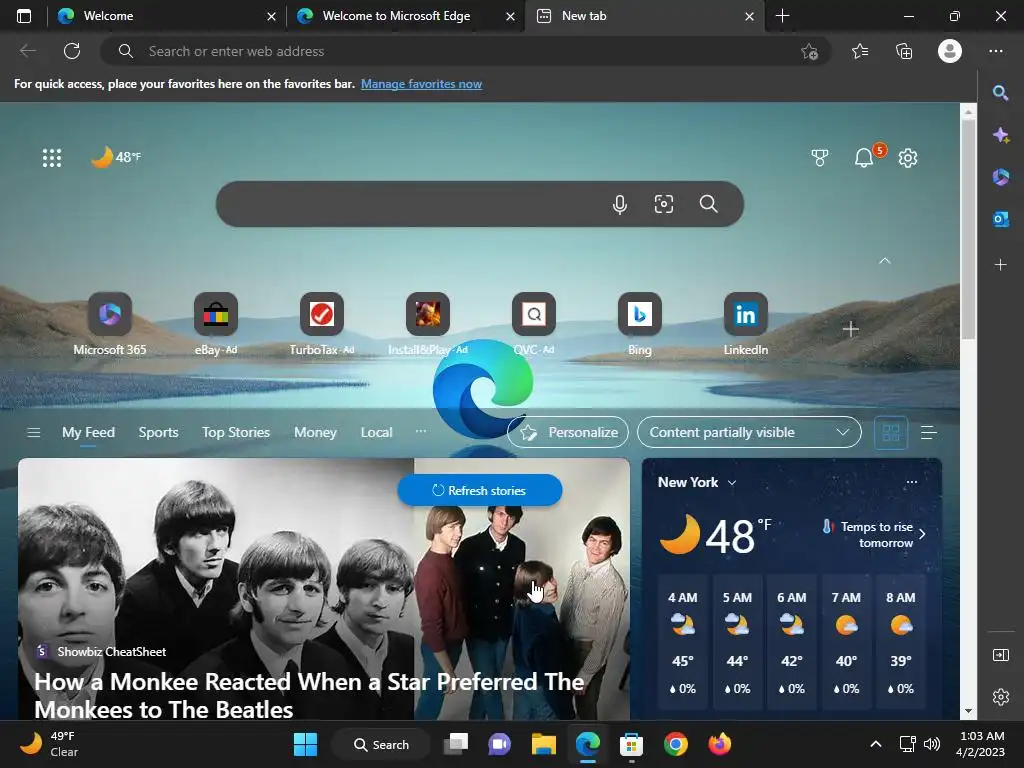Open the Monkee and Beatles headline article
Image resolution: width=1024 pixels, height=768 pixels.
(309, 696)
